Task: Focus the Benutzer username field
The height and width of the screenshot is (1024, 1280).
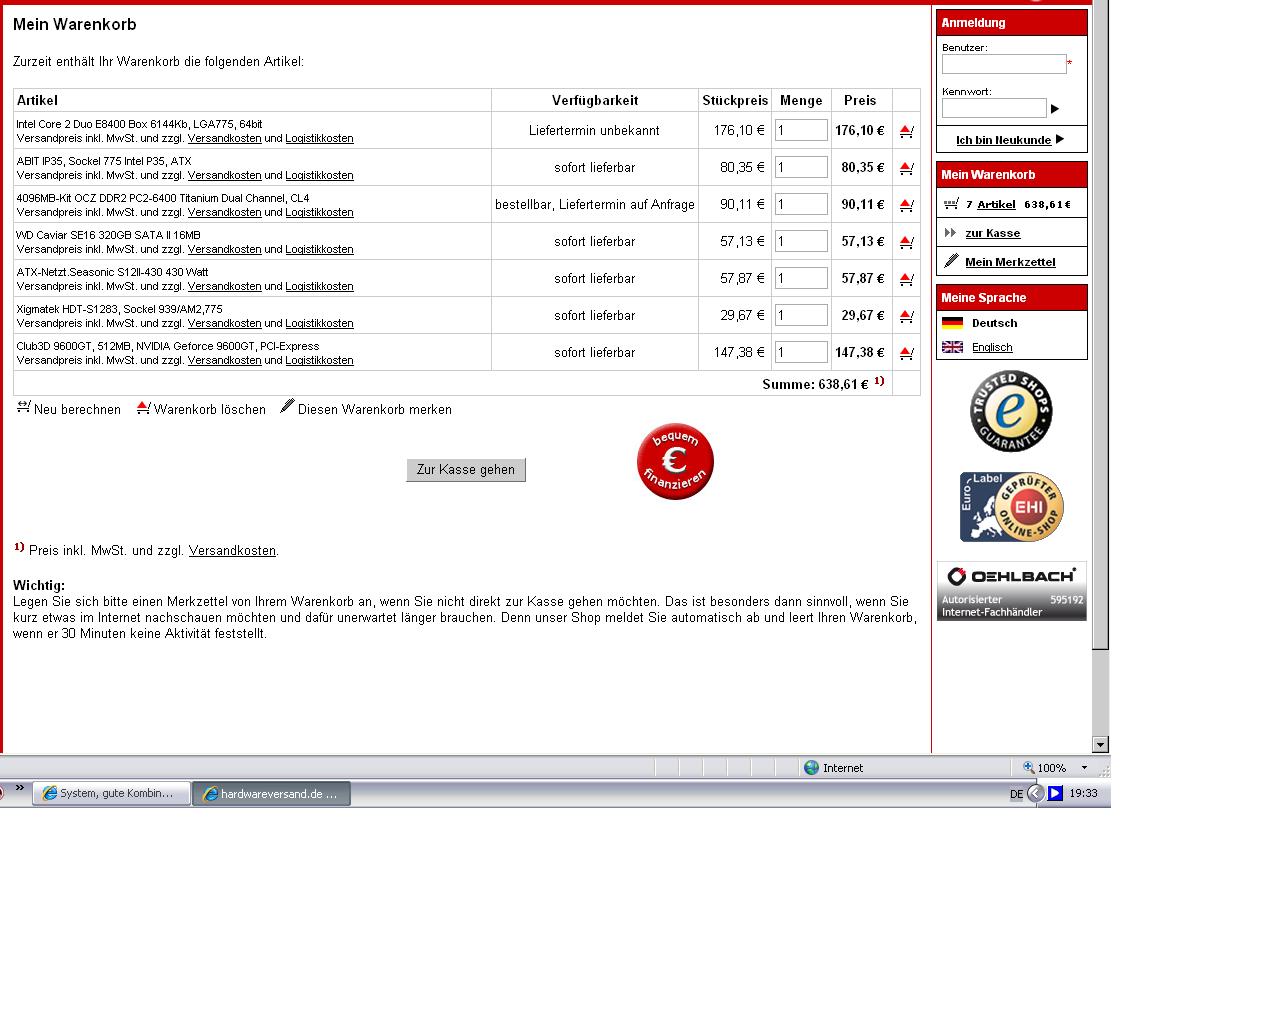Action: pos(1004,64)
